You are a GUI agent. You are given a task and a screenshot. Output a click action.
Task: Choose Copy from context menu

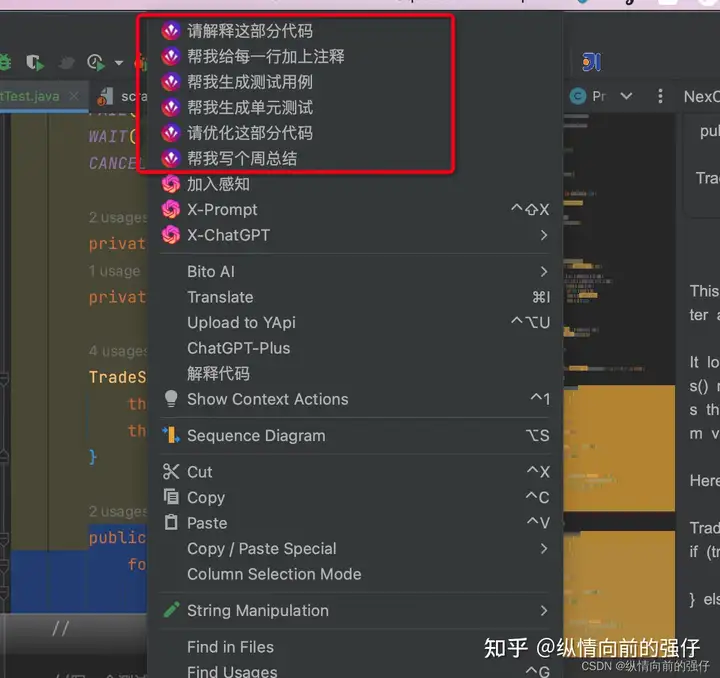pyautogui.click(x=354, y=498)
